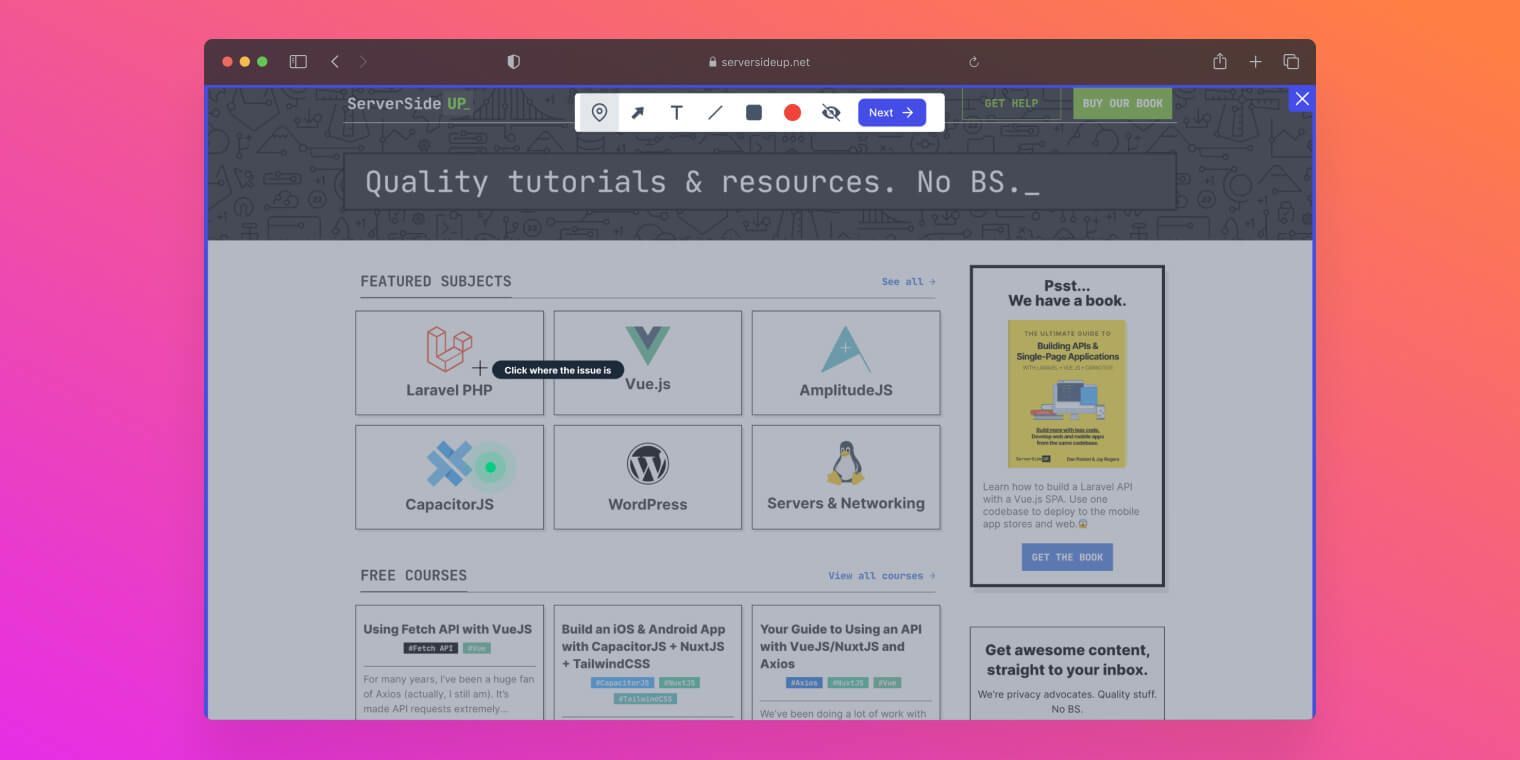Screen dimensions: 1520x760
Task: Show the tab overview
Action: point(1291,62)
